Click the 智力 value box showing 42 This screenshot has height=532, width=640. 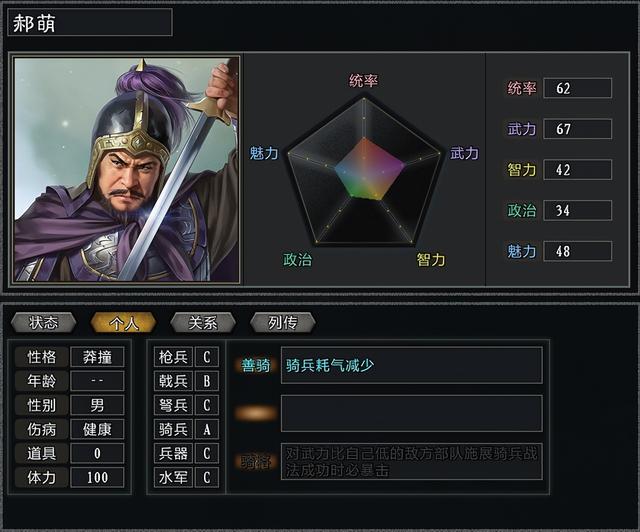click(x=577, y=170)
